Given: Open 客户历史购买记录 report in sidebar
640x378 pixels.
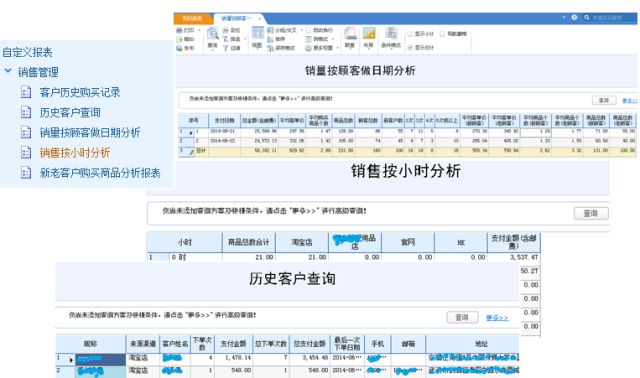Looking at the screenshot, I should [80, 92].
